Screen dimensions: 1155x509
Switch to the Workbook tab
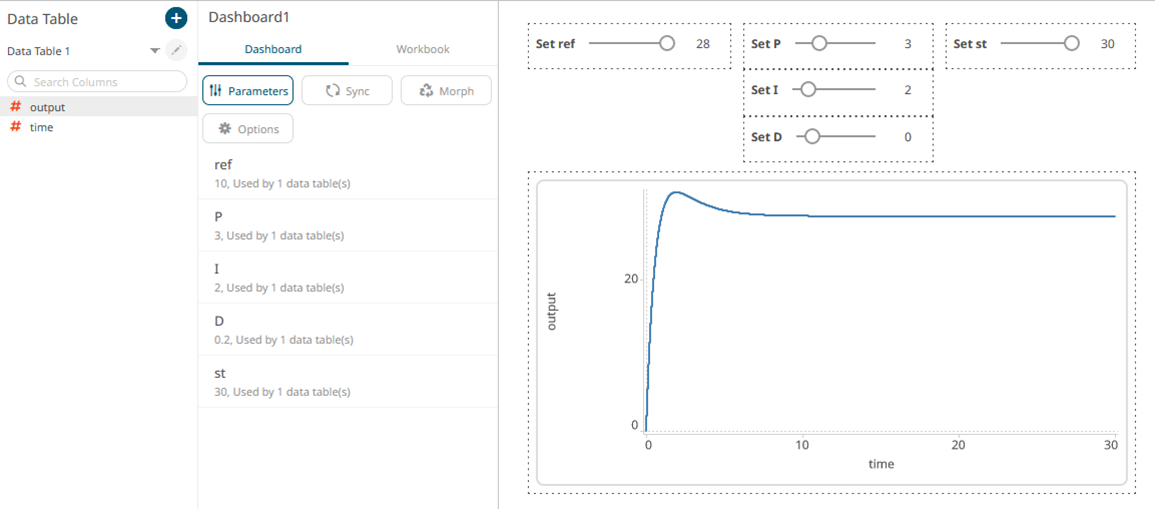coord(422,49)
